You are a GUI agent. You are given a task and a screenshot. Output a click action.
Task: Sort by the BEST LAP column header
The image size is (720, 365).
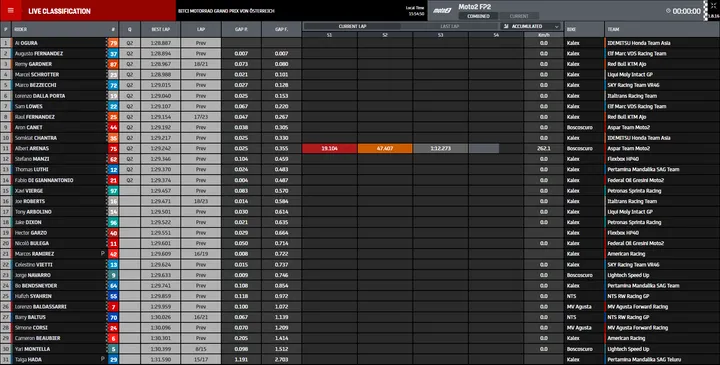point(161,29)
